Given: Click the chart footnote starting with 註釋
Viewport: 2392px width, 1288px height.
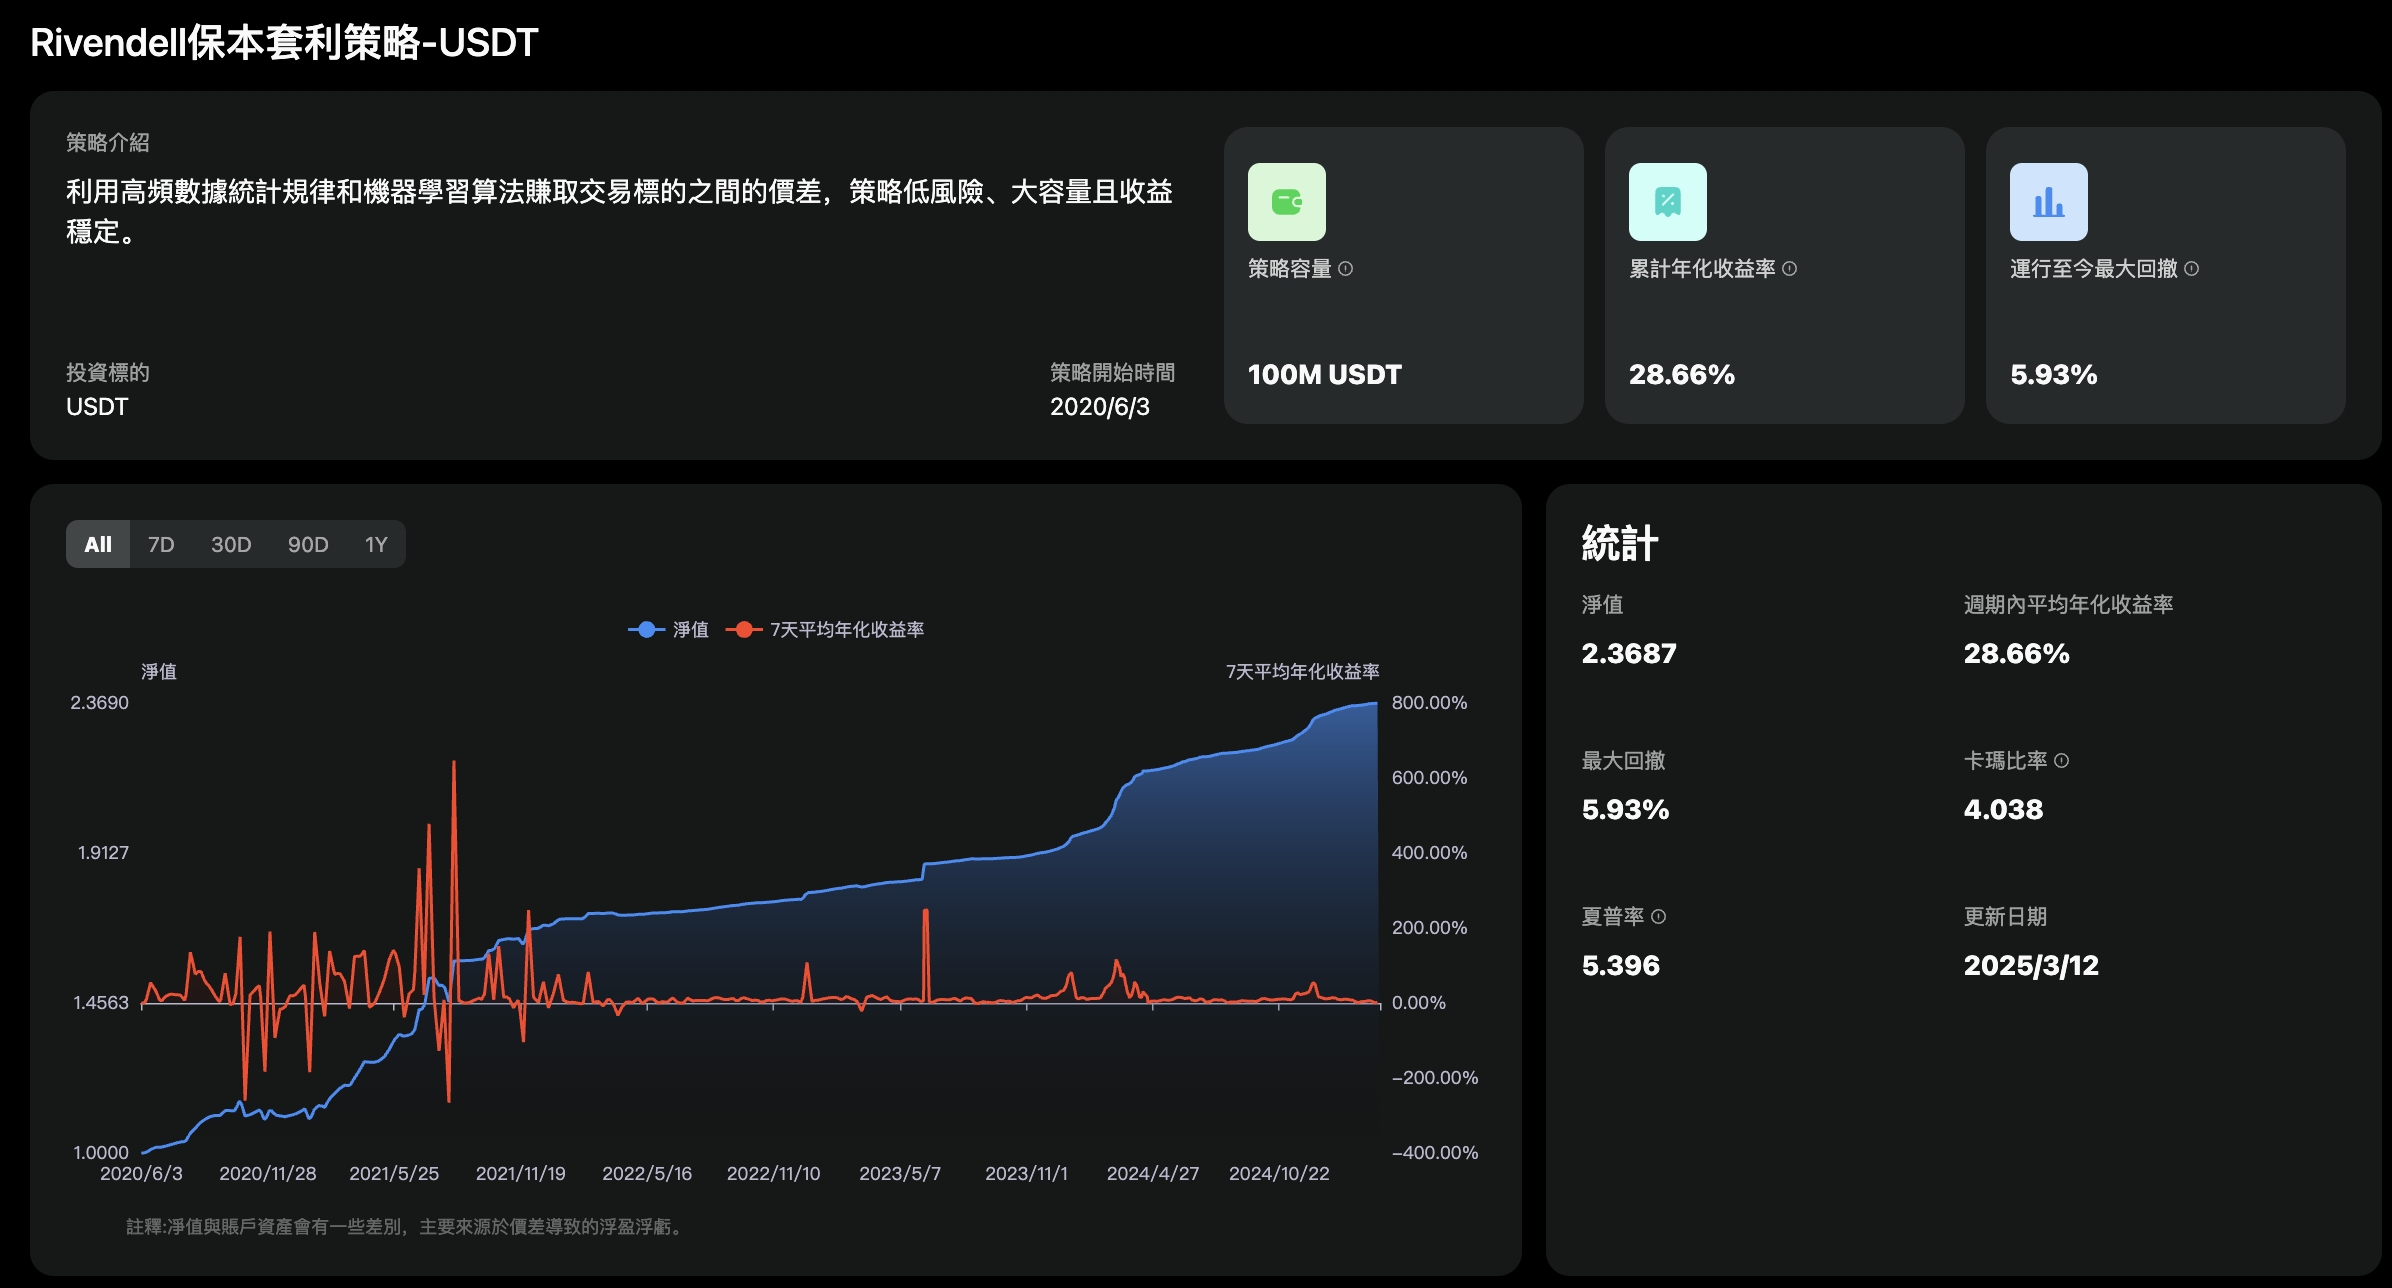Looking at the screenshot, I should [407, 1227].
